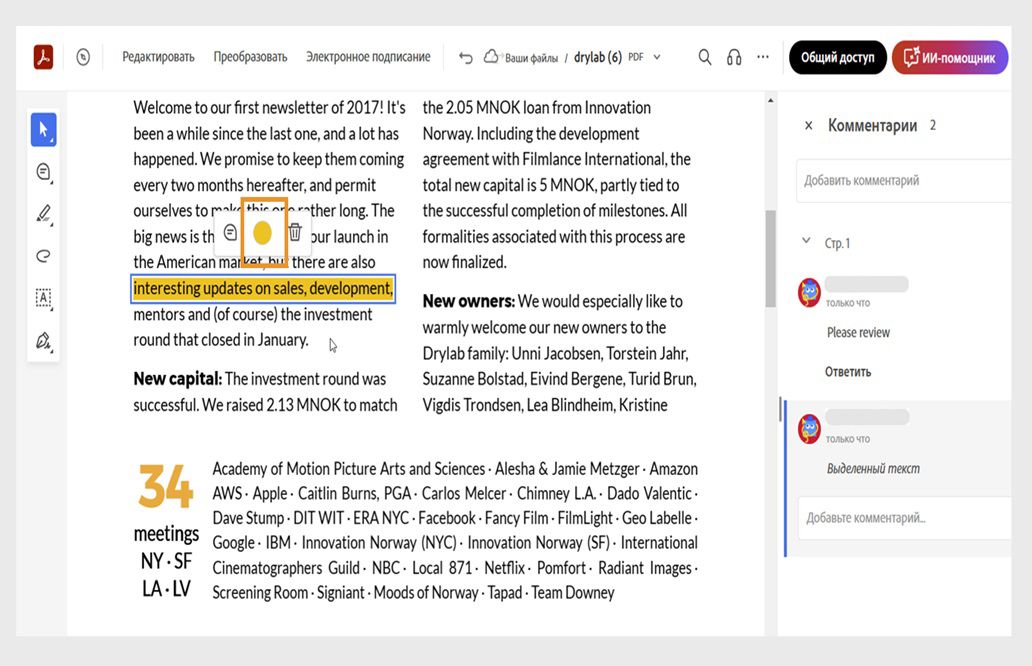Image resolution: width=1032 pixels, height=666 pixels.
Task: Open the search magnifier icon
Action: coord(705,57)
